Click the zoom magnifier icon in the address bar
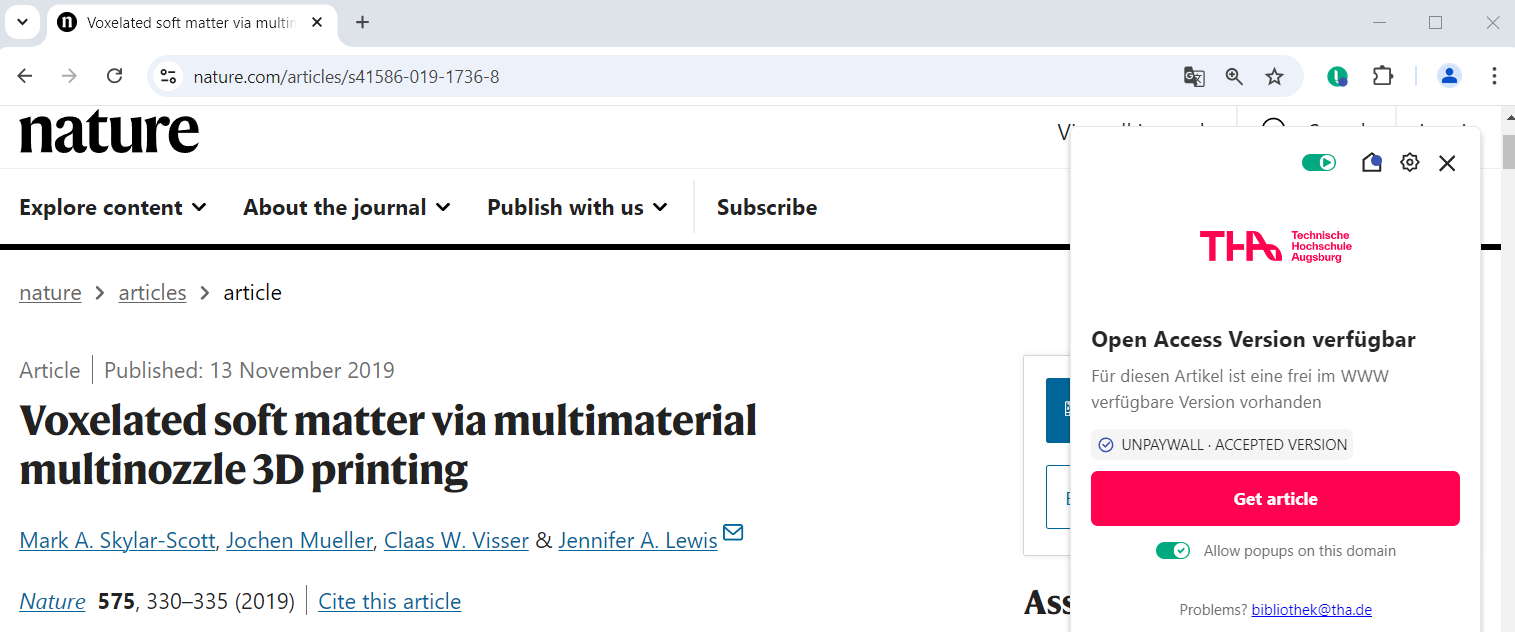Viewport: 1515px width, 632px height. click(x=1234, y=76)
